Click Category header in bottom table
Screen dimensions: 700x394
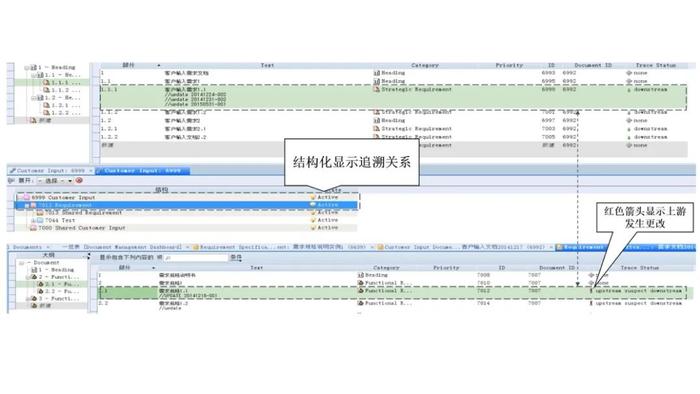(386, 268)
